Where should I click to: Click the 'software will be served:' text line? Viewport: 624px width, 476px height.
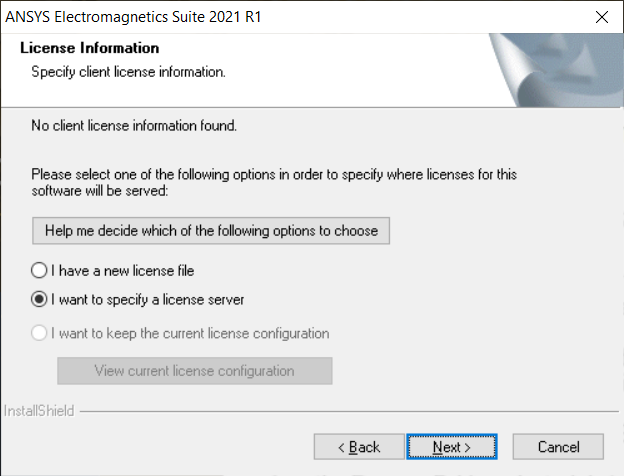pos(99,191)
